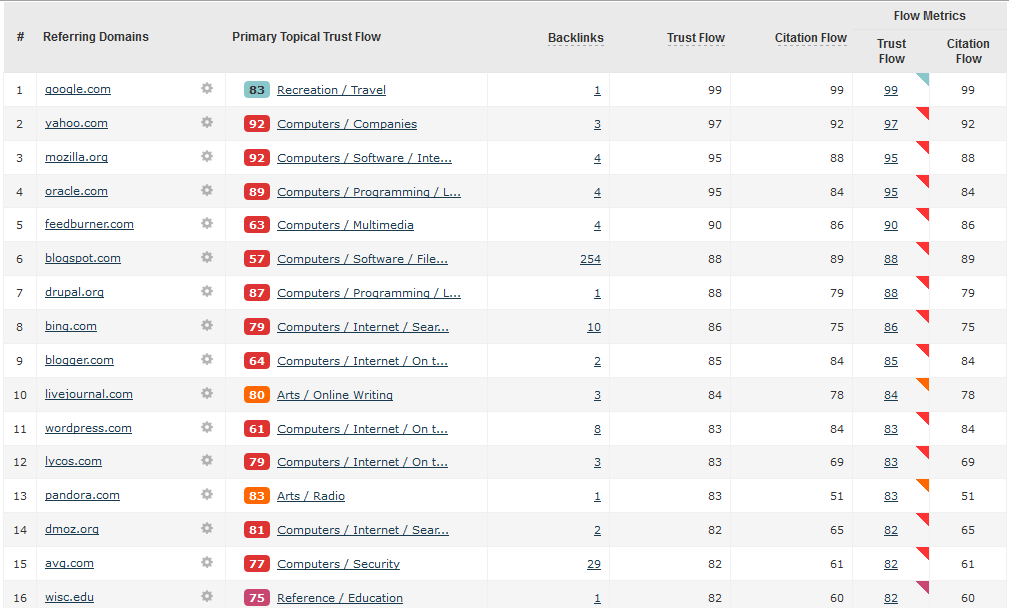
Task: Open the gear icon for drupal.org
Action: [x=207, y=291]
